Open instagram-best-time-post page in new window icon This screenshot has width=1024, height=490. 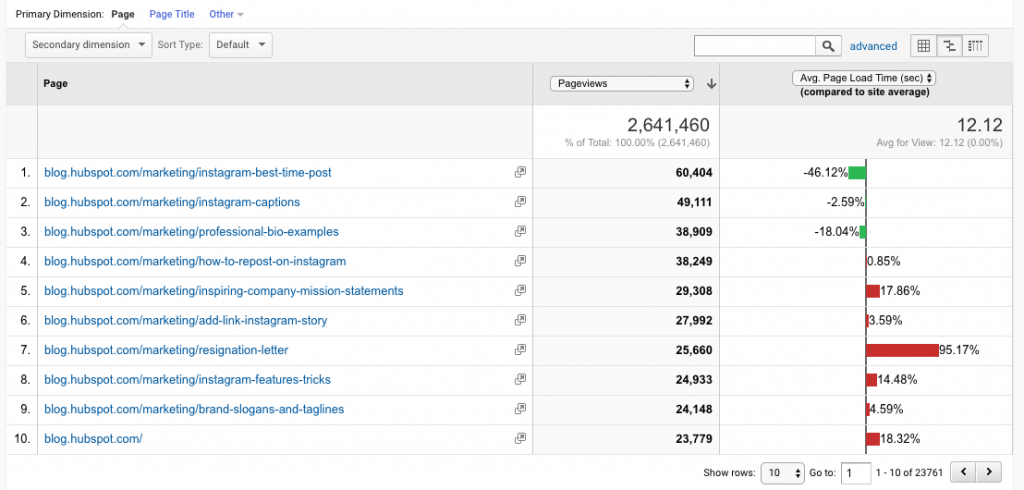click(520, 173)
